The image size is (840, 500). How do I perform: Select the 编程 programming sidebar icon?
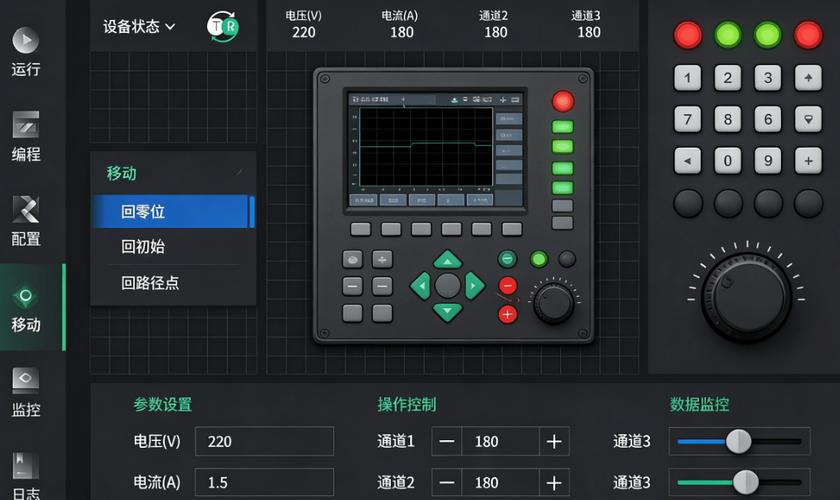click(x=26, y=137)
